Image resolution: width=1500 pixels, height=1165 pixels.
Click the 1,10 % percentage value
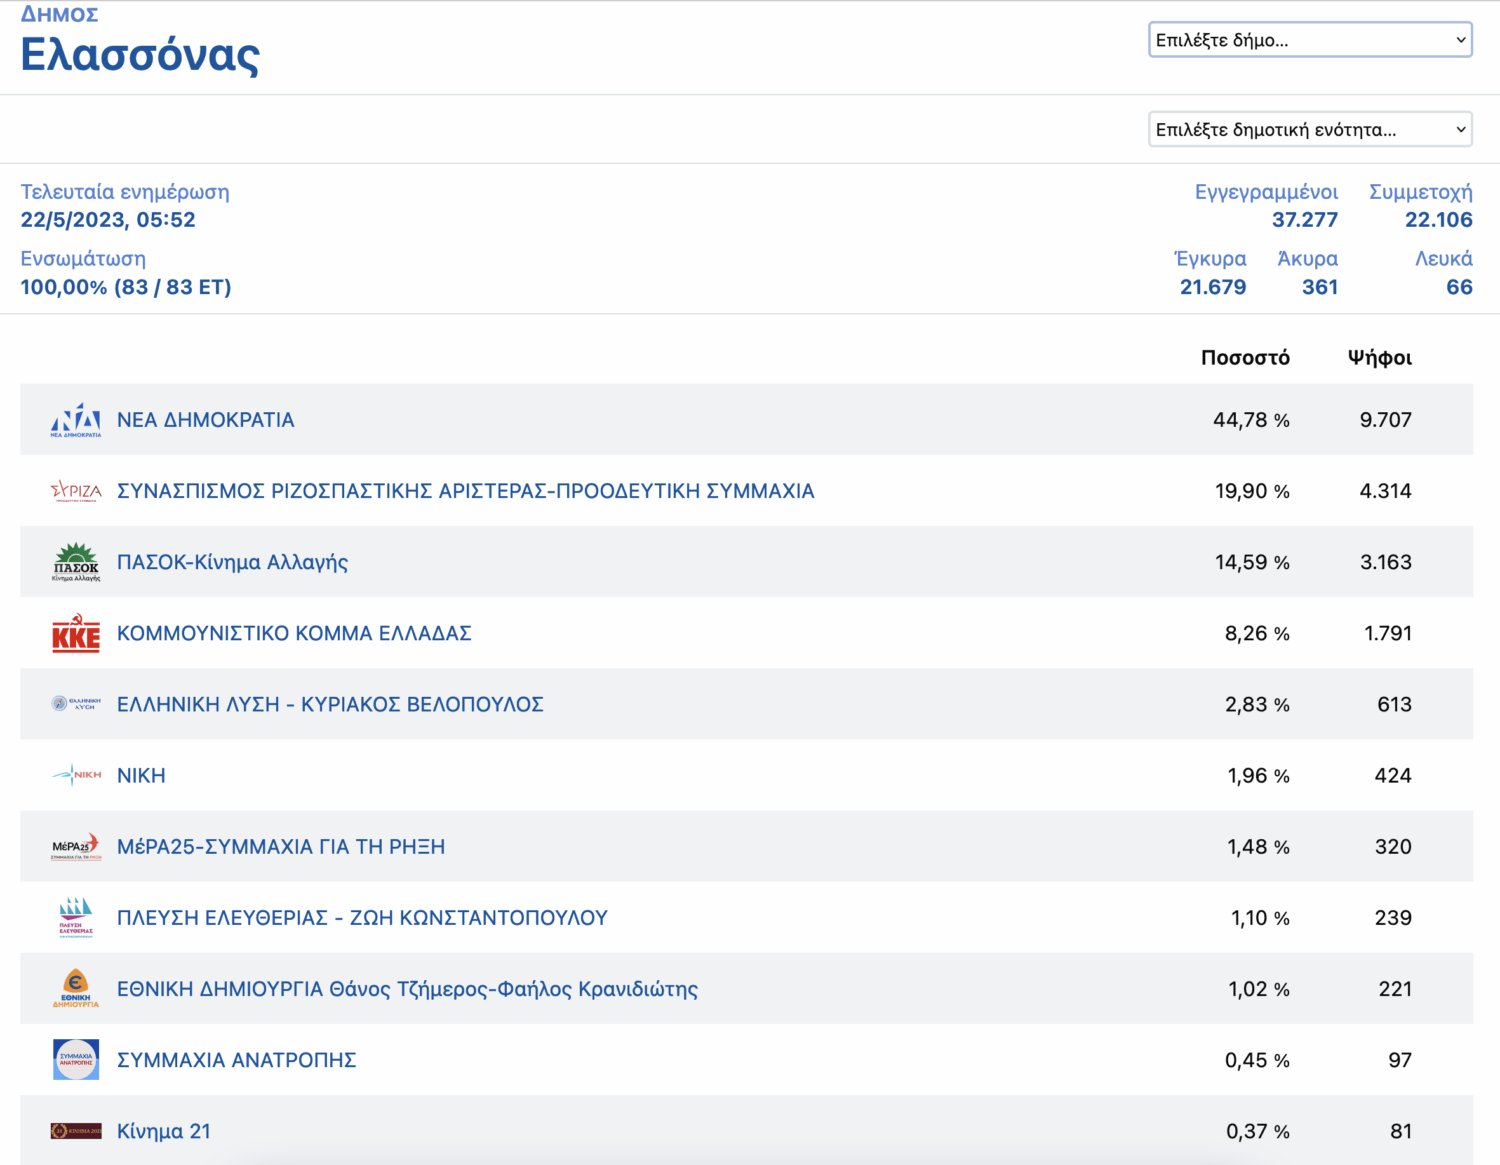(1260, 917)
